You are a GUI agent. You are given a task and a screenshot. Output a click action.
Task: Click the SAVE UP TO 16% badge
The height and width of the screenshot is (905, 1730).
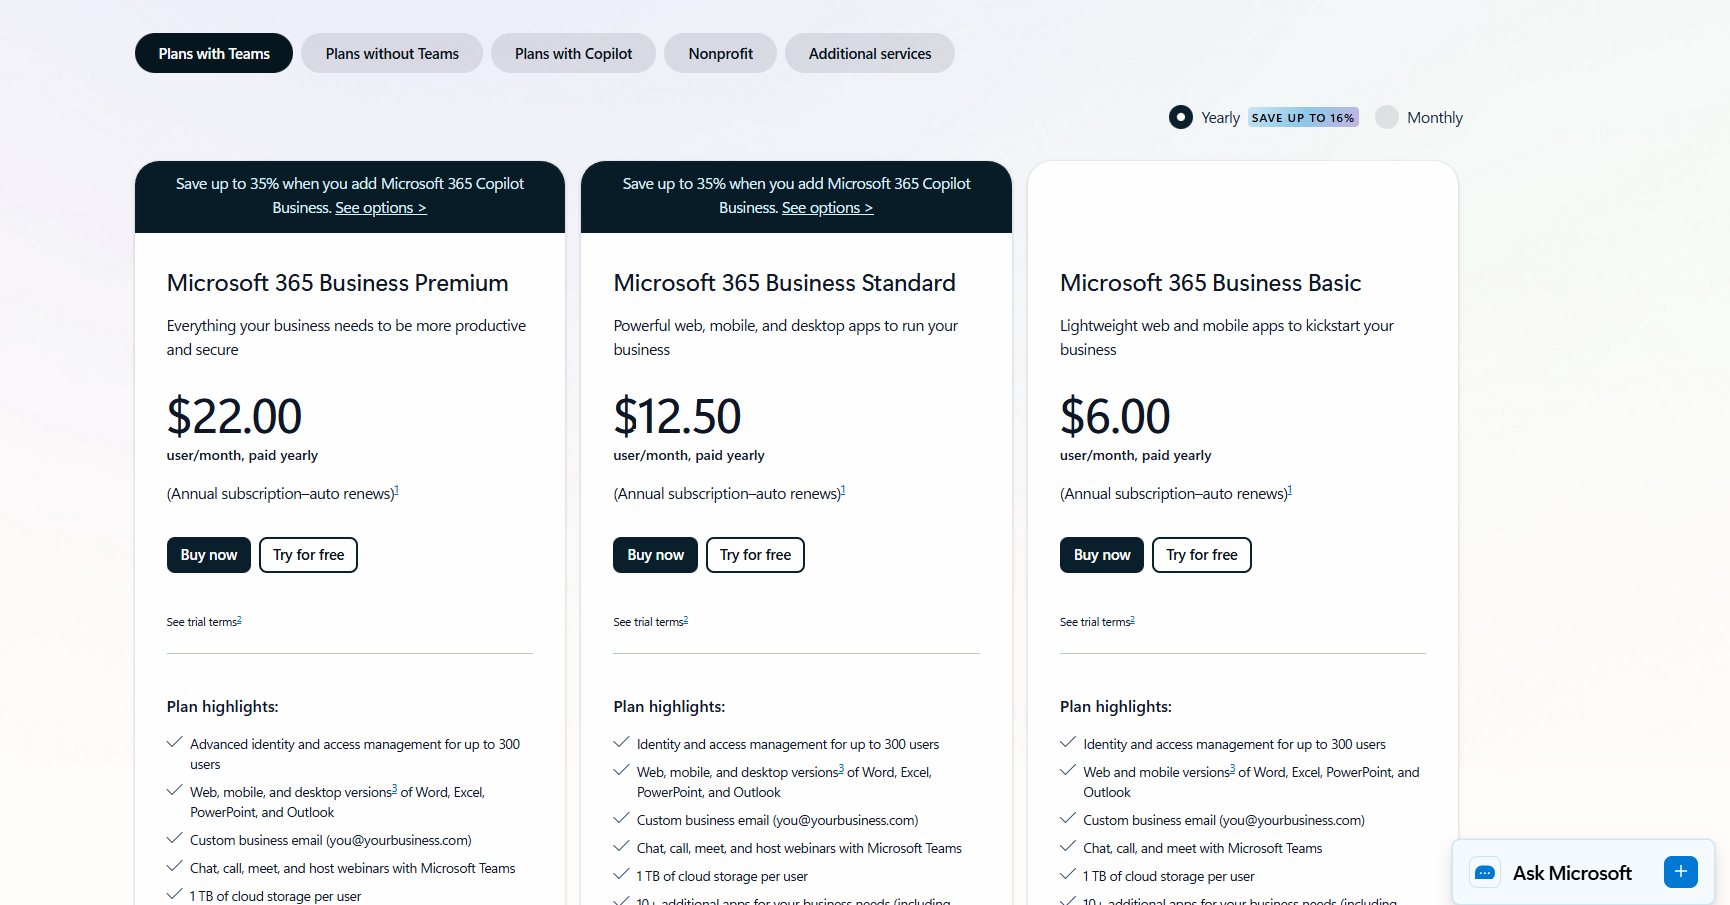click(1303, 117)
